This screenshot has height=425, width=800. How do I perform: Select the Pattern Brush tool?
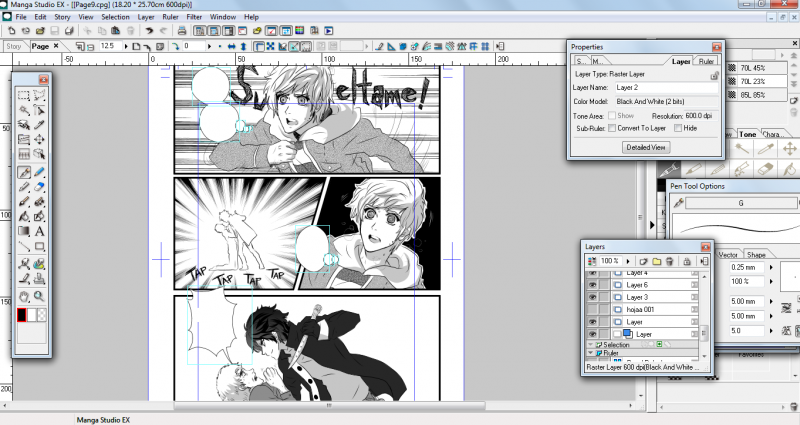[39, 202]
